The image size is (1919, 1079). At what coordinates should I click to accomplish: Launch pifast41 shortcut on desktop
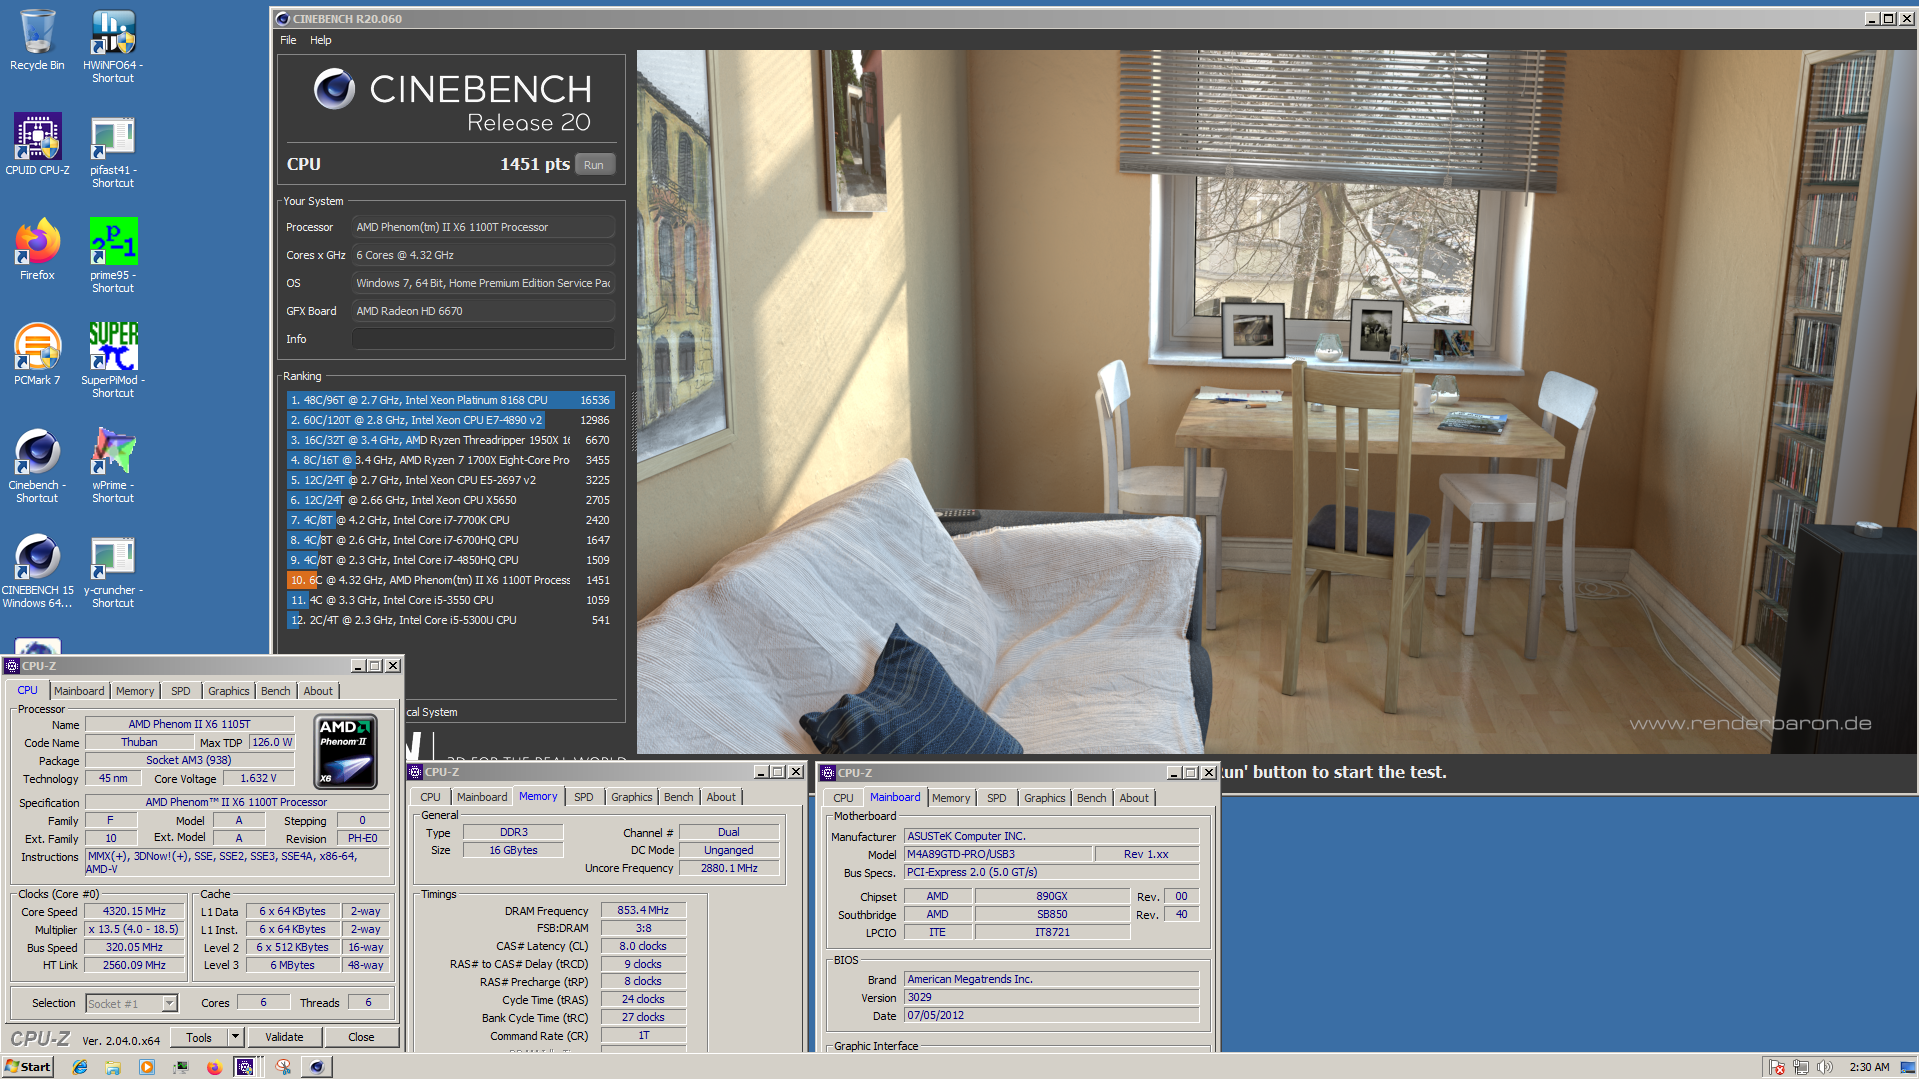point(113,152)
